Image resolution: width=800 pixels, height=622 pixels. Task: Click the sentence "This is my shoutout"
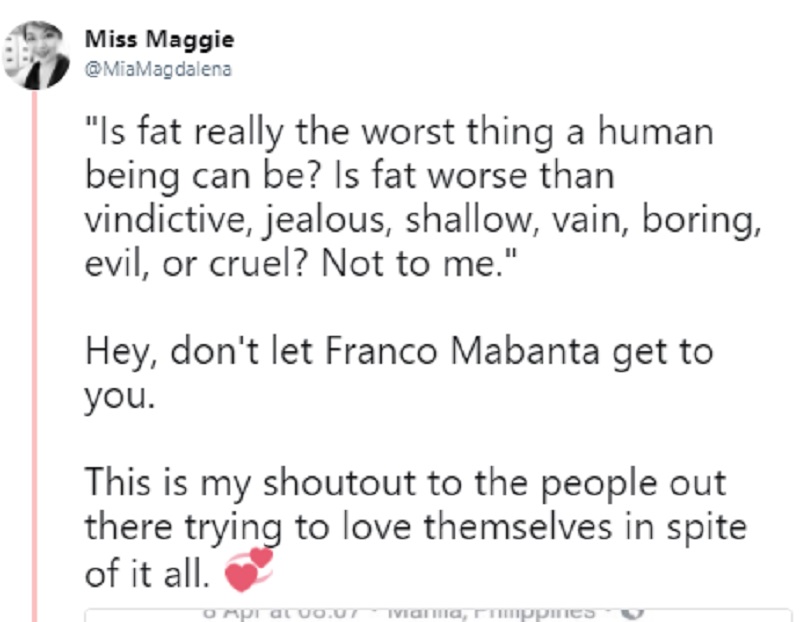[416, 527]
